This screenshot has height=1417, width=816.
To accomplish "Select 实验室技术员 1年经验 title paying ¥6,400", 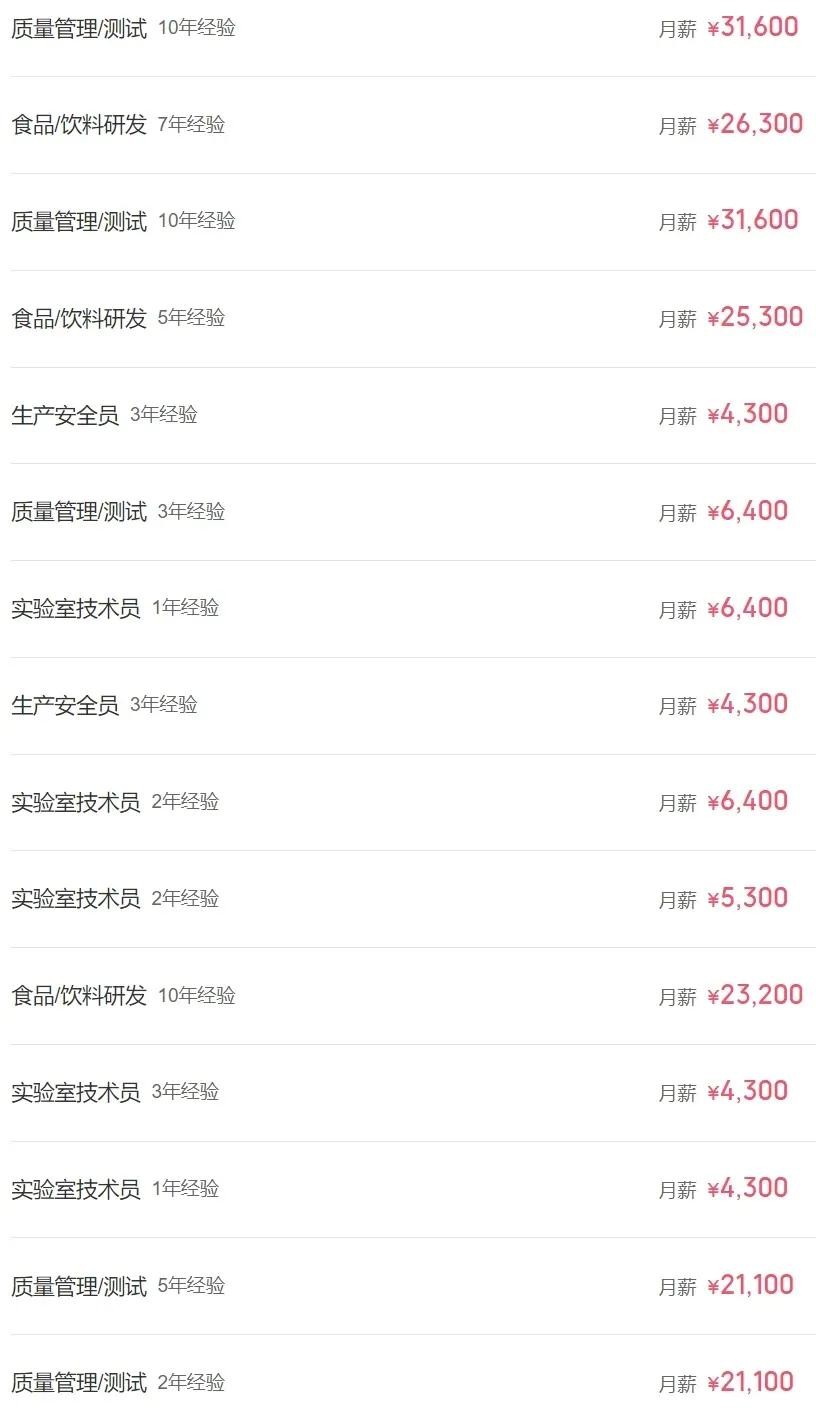I will (x=76, y=608).
